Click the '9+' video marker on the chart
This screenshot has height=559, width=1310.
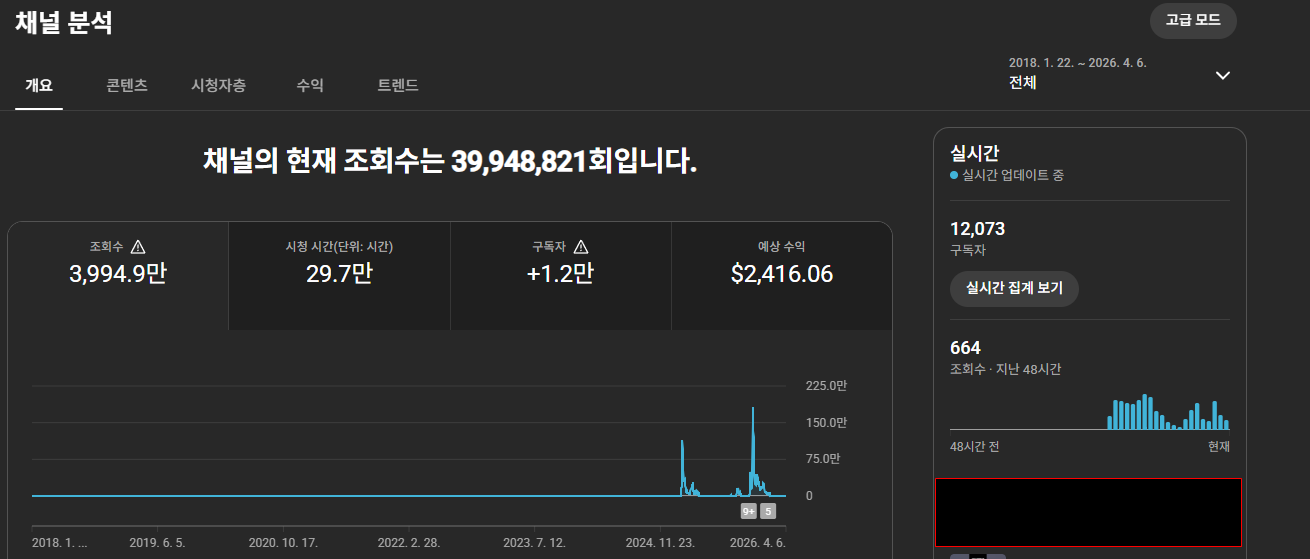click(x=749, y=511)
